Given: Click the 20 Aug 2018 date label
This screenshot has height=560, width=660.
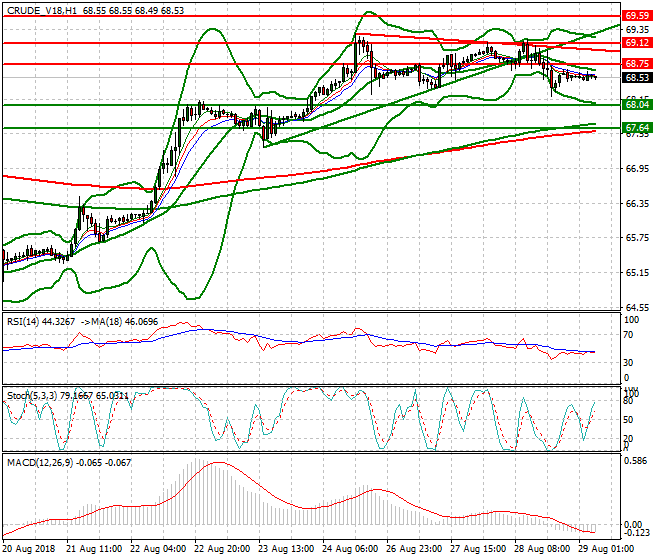Looking at the screenshot, I should tap(29, 549).
